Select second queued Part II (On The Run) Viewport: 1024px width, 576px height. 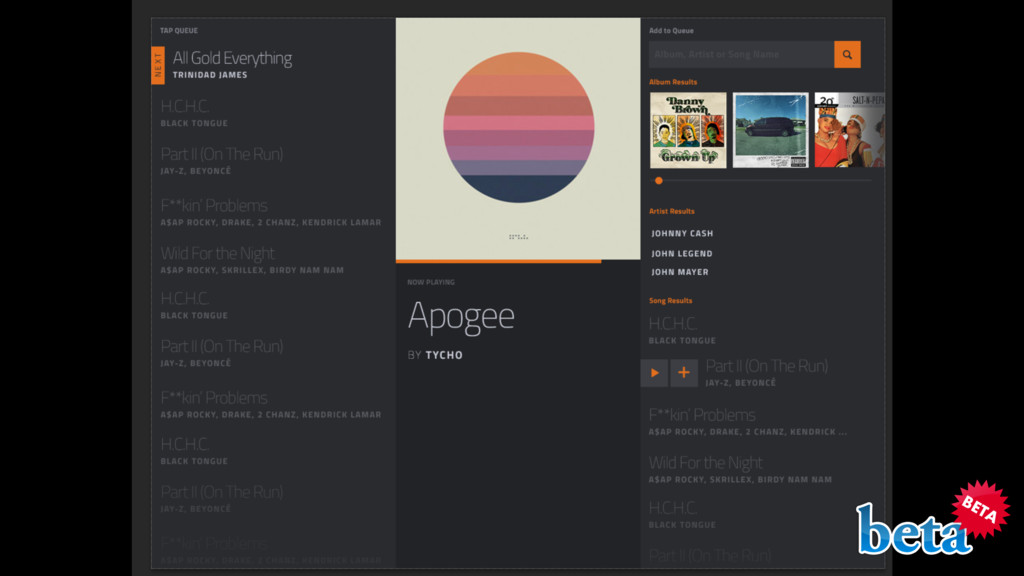click(221, 353)
